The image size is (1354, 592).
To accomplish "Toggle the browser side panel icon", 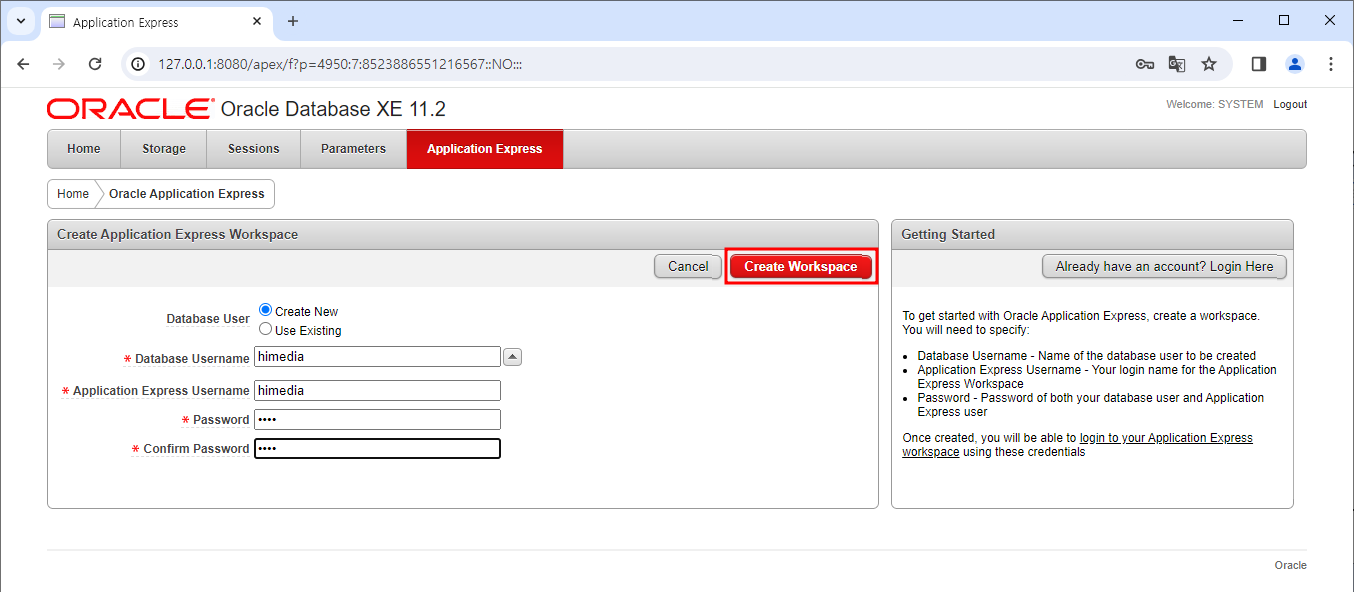I will [x=1259, y=64].
